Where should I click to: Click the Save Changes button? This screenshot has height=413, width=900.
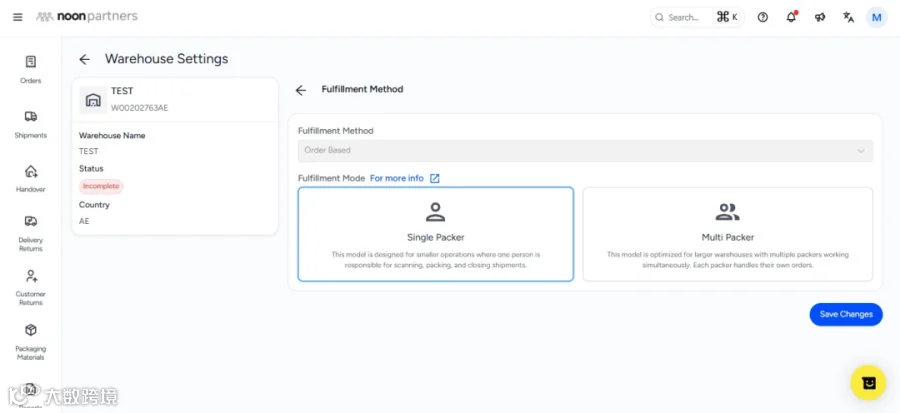pyautogui.click(x=846, y=314)
